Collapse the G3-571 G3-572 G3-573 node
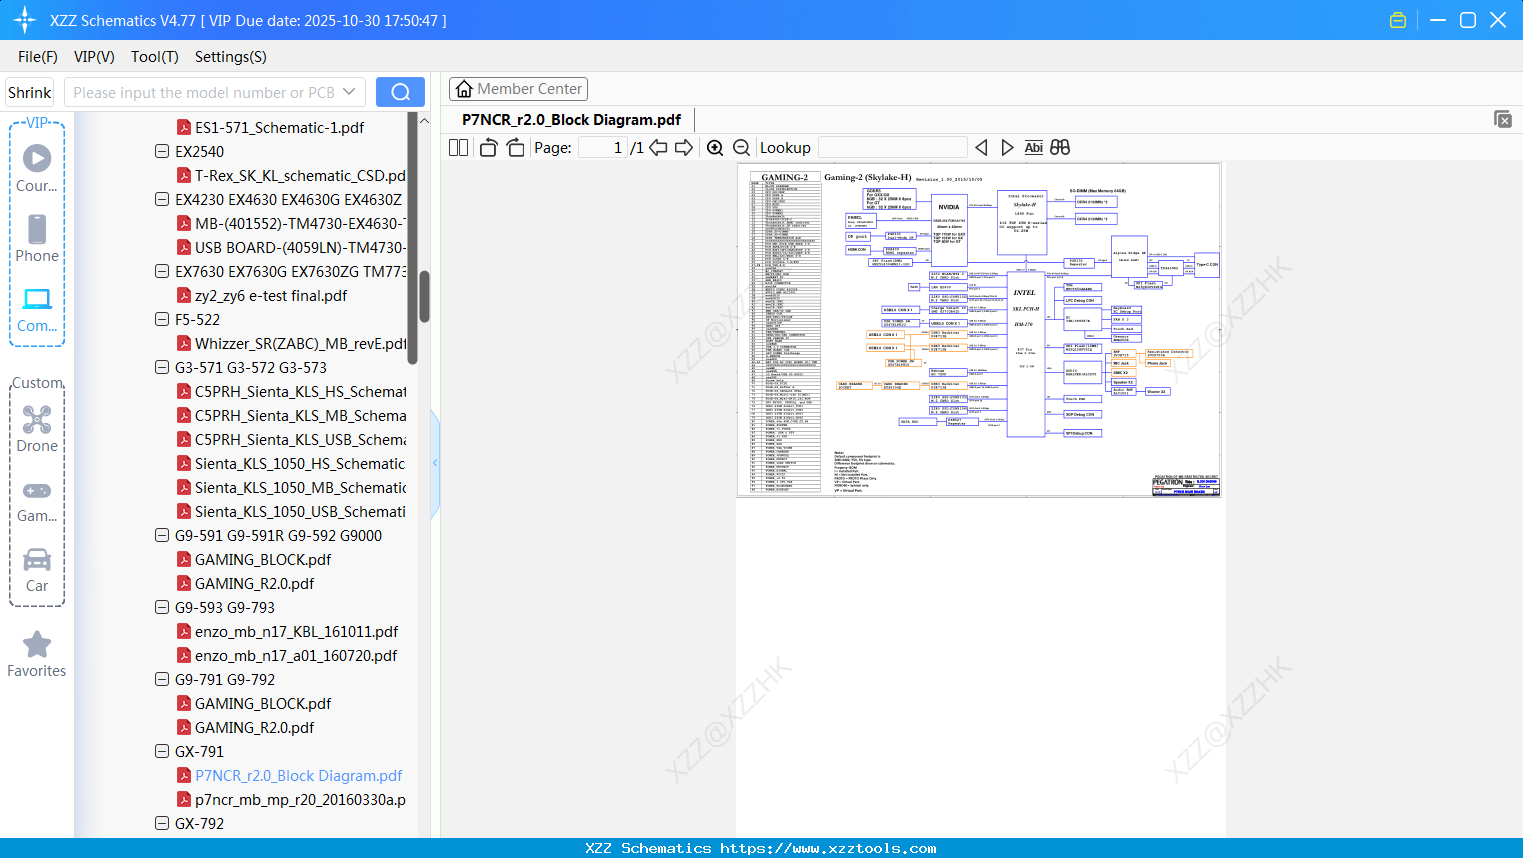Image resolution: width=1523 pixels, height=858 pixels. point(162,367)
